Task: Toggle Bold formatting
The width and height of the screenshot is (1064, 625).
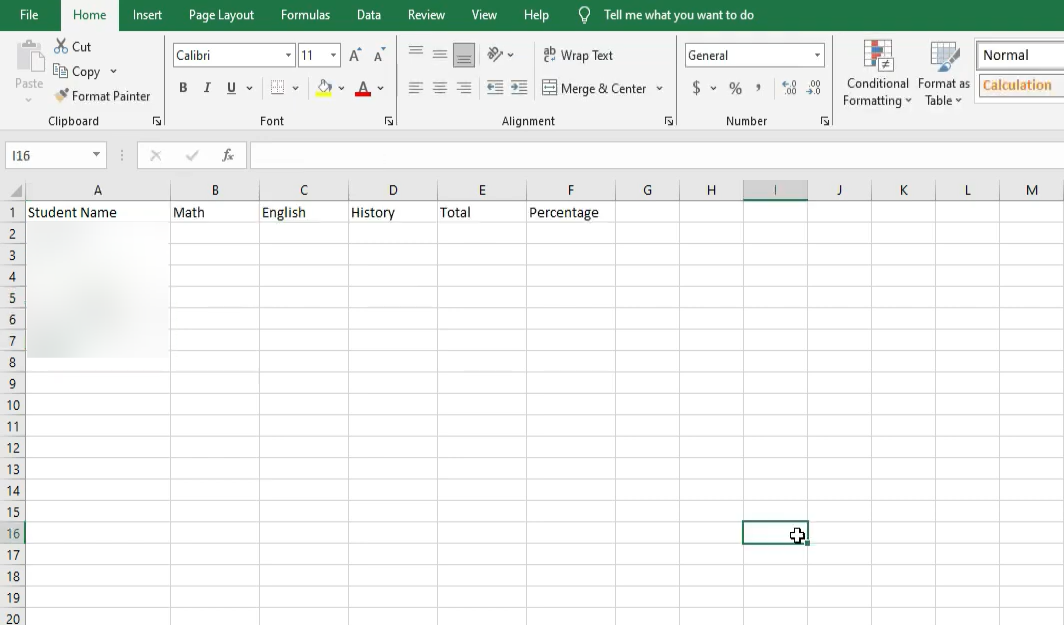Action: tap(183, 88)
